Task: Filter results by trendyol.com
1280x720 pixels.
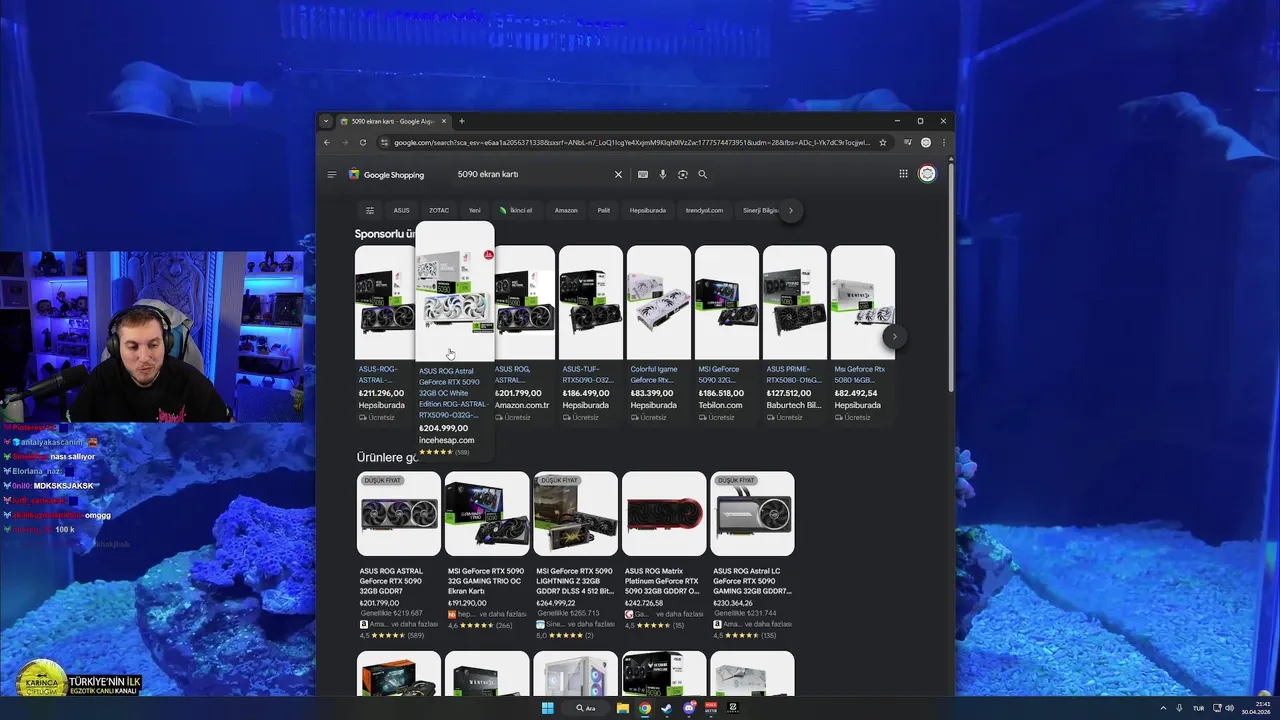Action: (x=704, y=210)
